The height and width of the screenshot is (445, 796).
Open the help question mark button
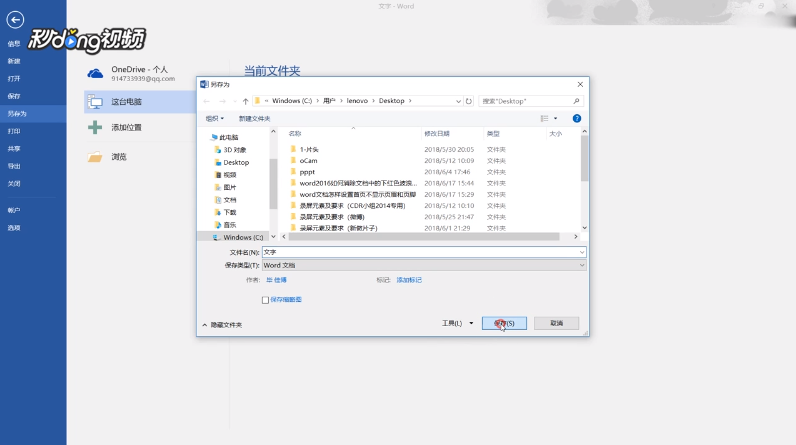(577, 118)
